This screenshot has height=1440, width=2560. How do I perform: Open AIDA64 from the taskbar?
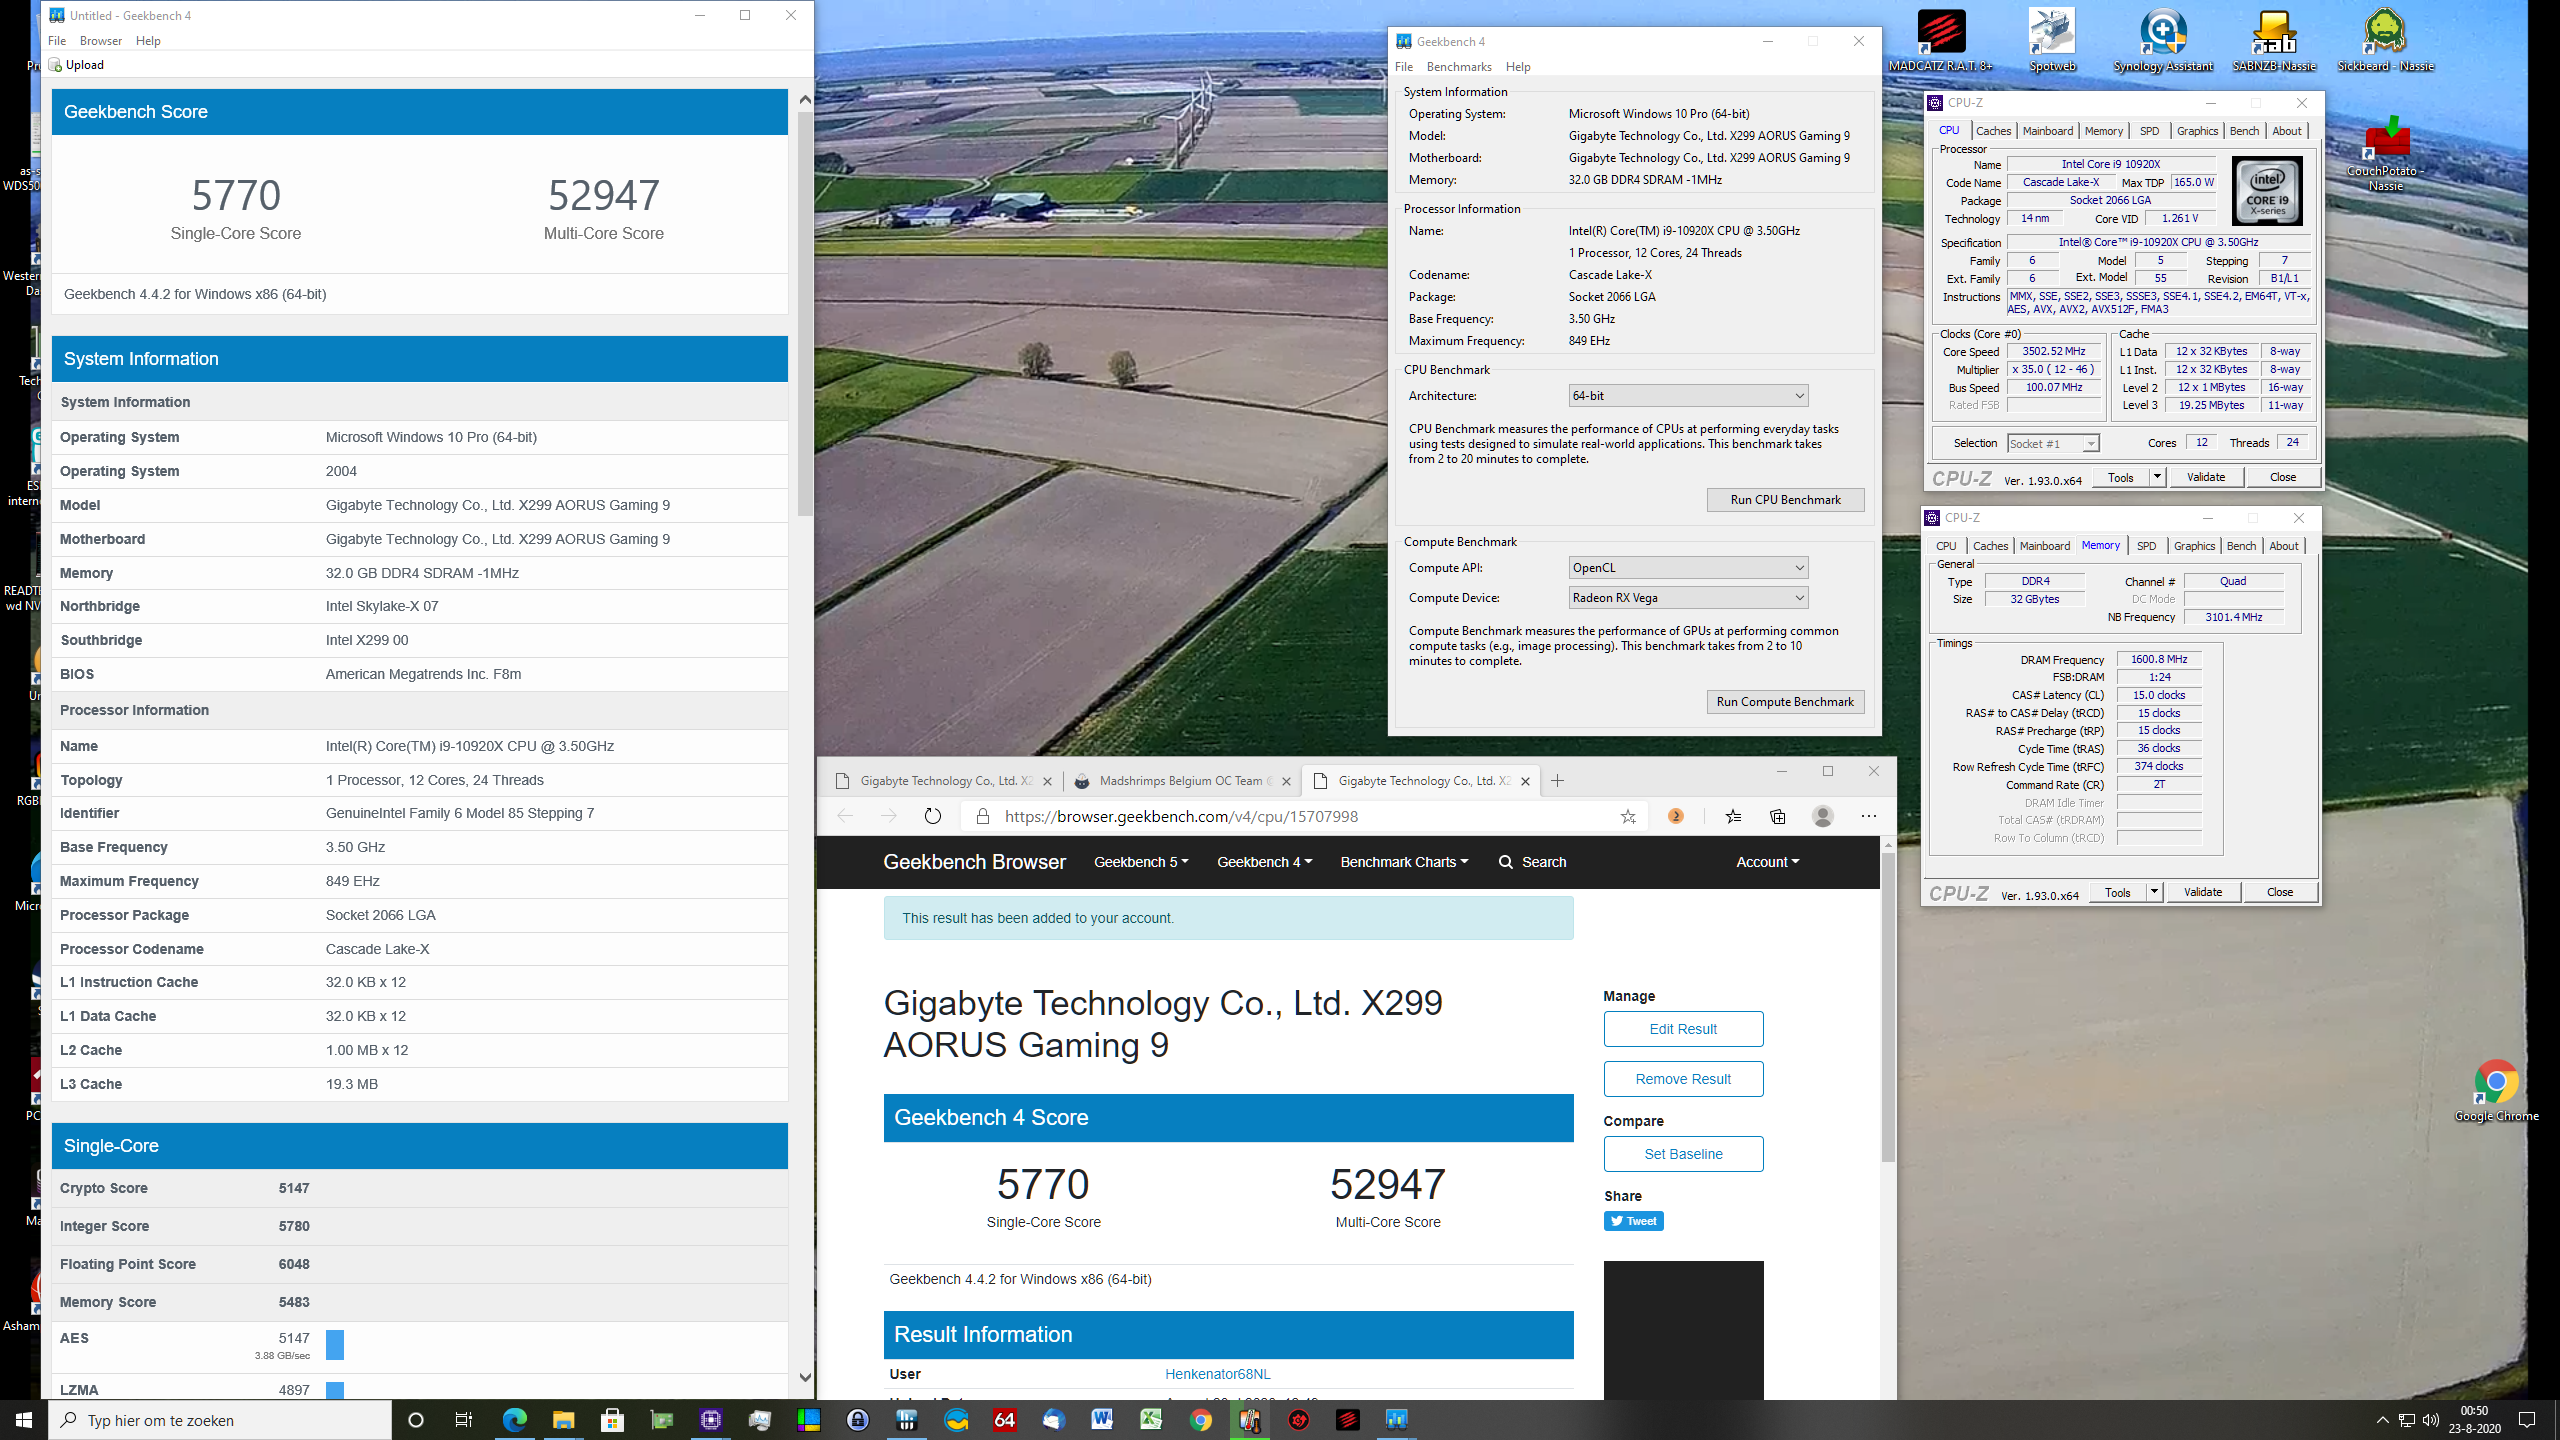[1004, 1420]
